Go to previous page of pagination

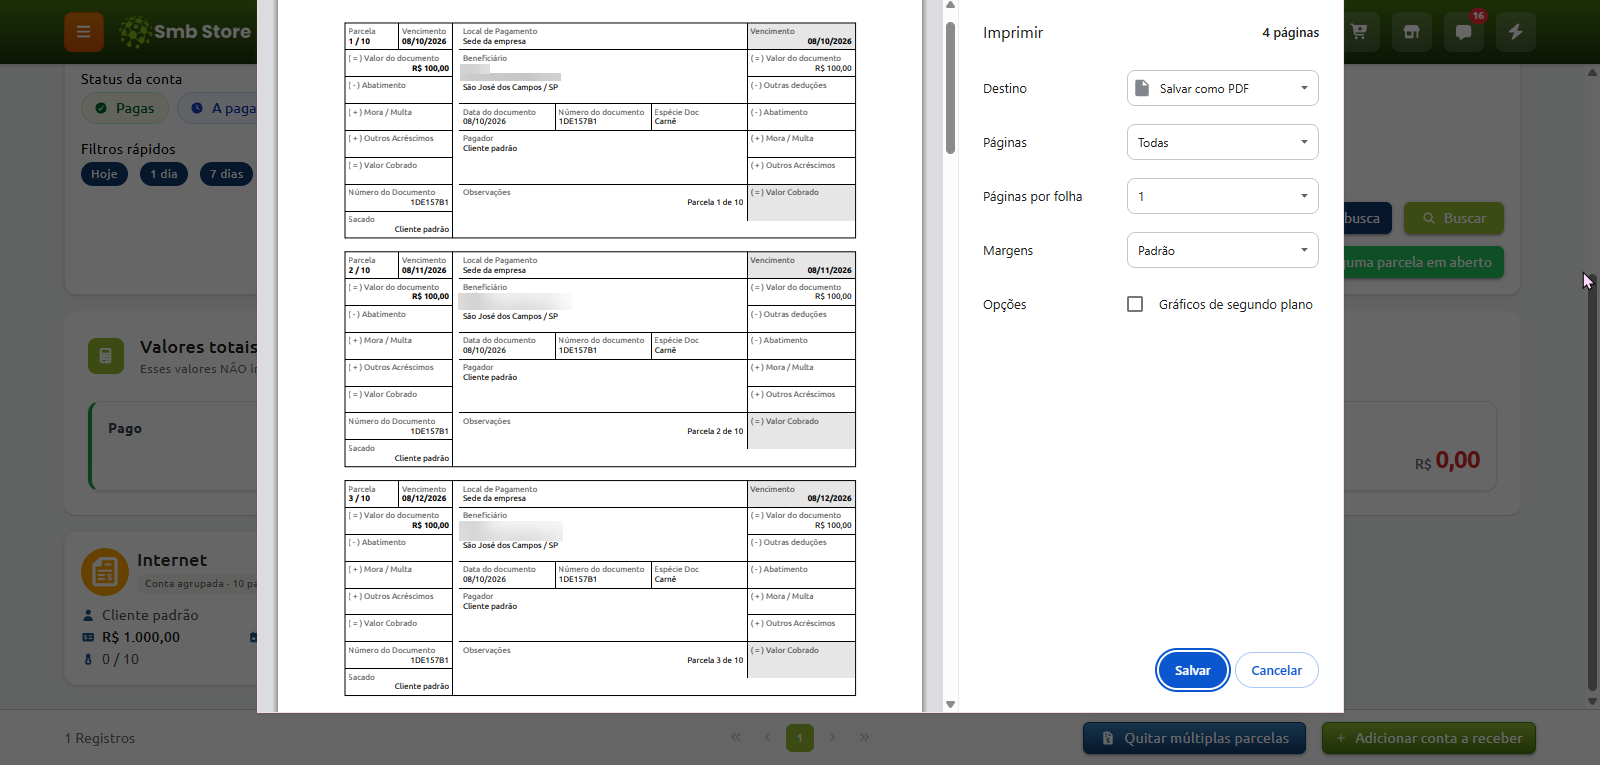(x=768, y=738)
